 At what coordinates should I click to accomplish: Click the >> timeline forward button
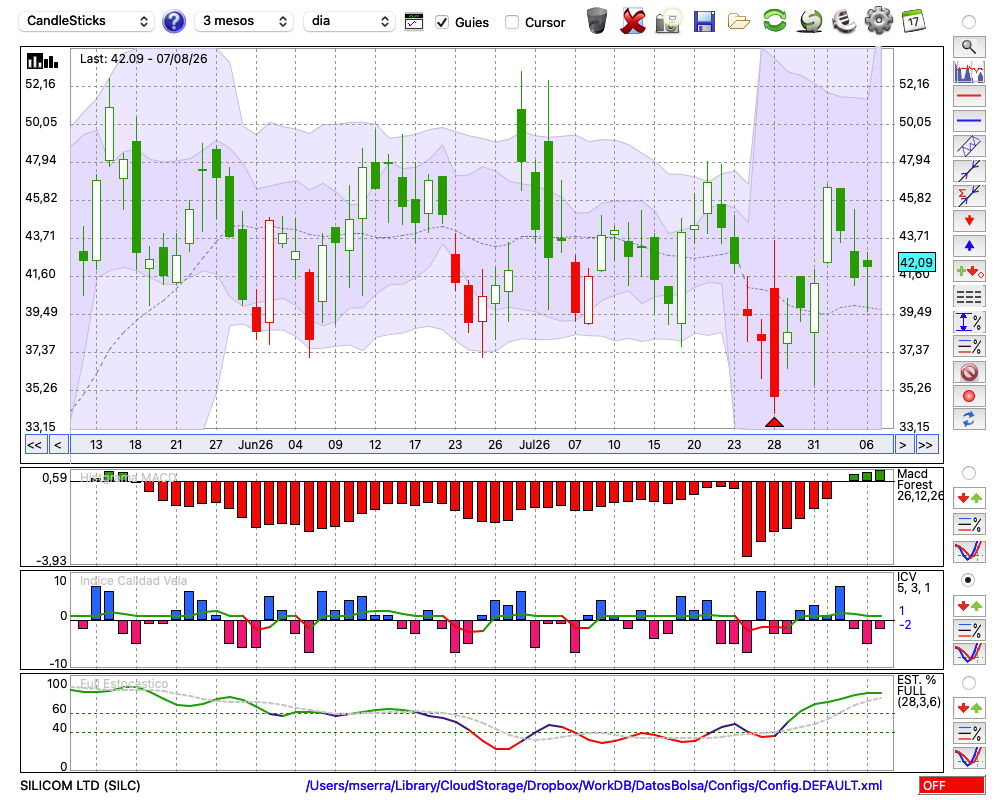927,445
